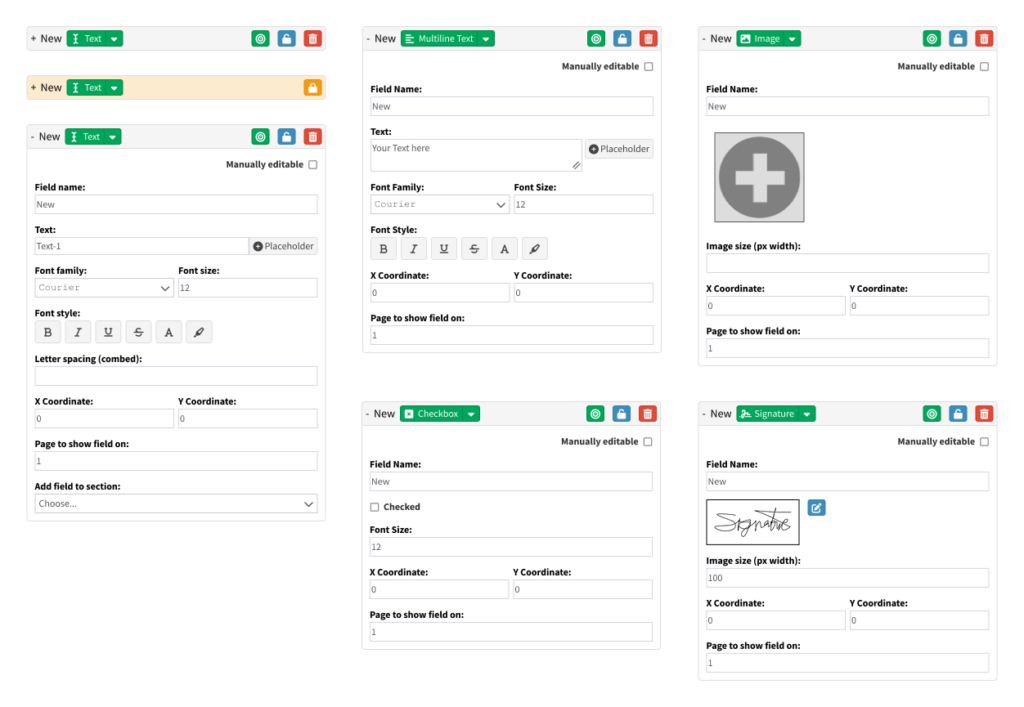Delete the Multiline Text field with red trash icon
The image size is (1024, 707).
pyautogui.click(x=648, y=39)
